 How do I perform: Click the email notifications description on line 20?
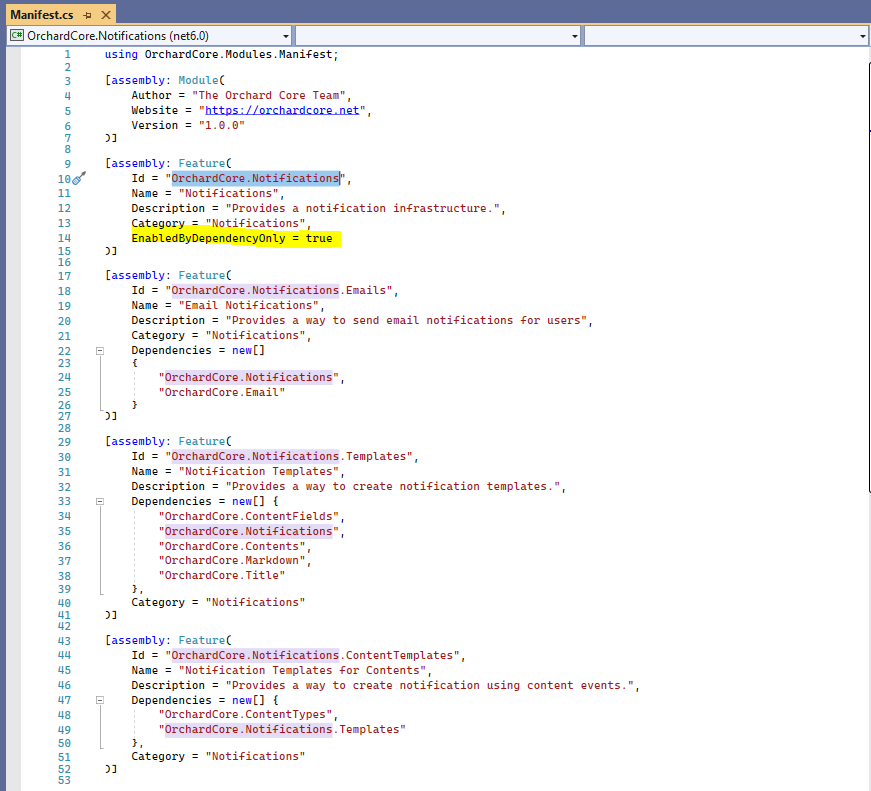click(x=406, y=321)
